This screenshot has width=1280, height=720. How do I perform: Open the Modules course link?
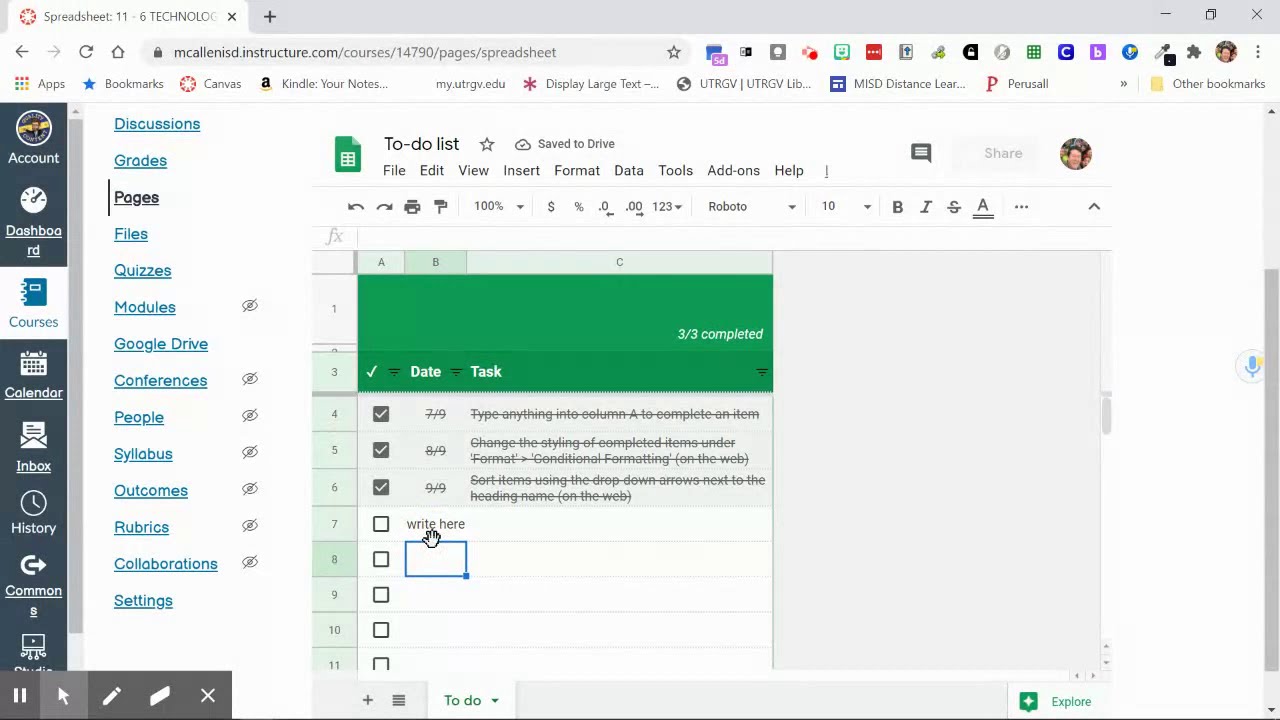click(145, 307)
